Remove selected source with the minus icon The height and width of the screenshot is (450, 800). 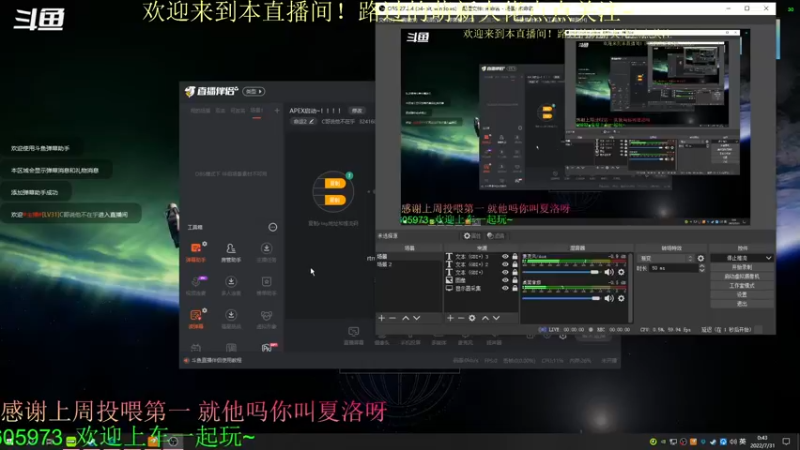click(461, 318)
